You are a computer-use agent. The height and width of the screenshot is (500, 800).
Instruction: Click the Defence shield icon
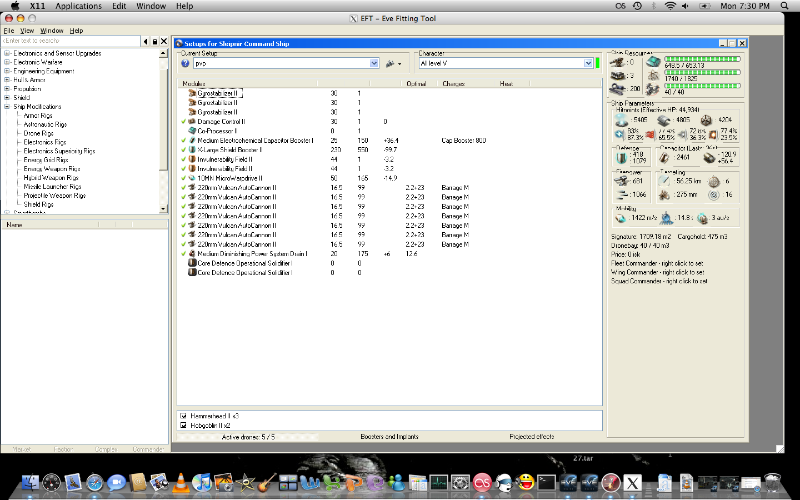621,157
